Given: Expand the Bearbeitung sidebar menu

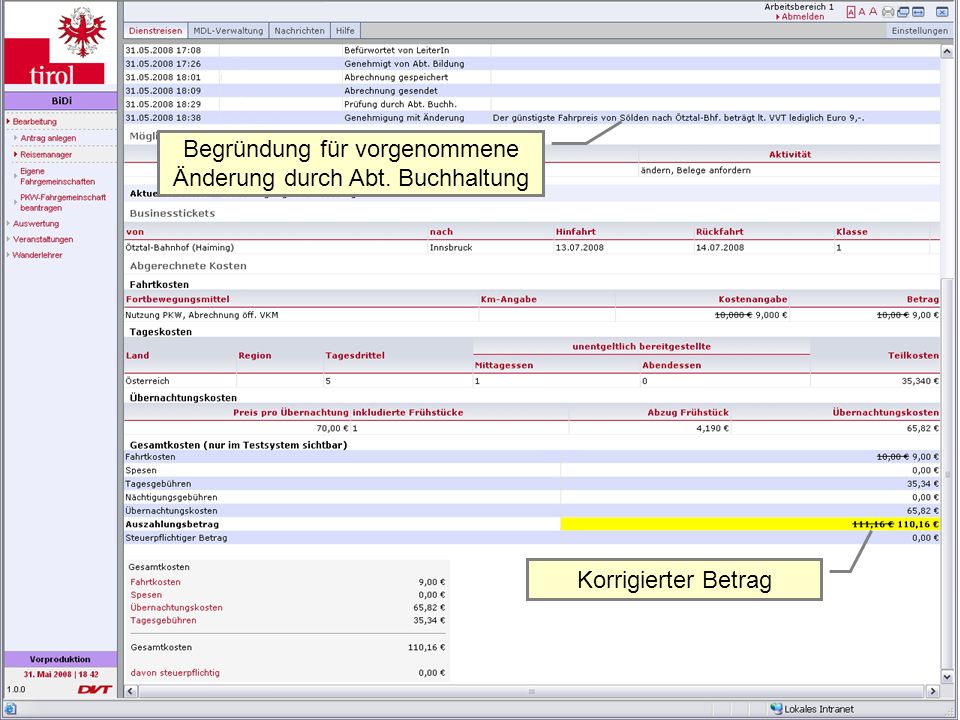Looking at the screenshot, I should tap(34, 121).
